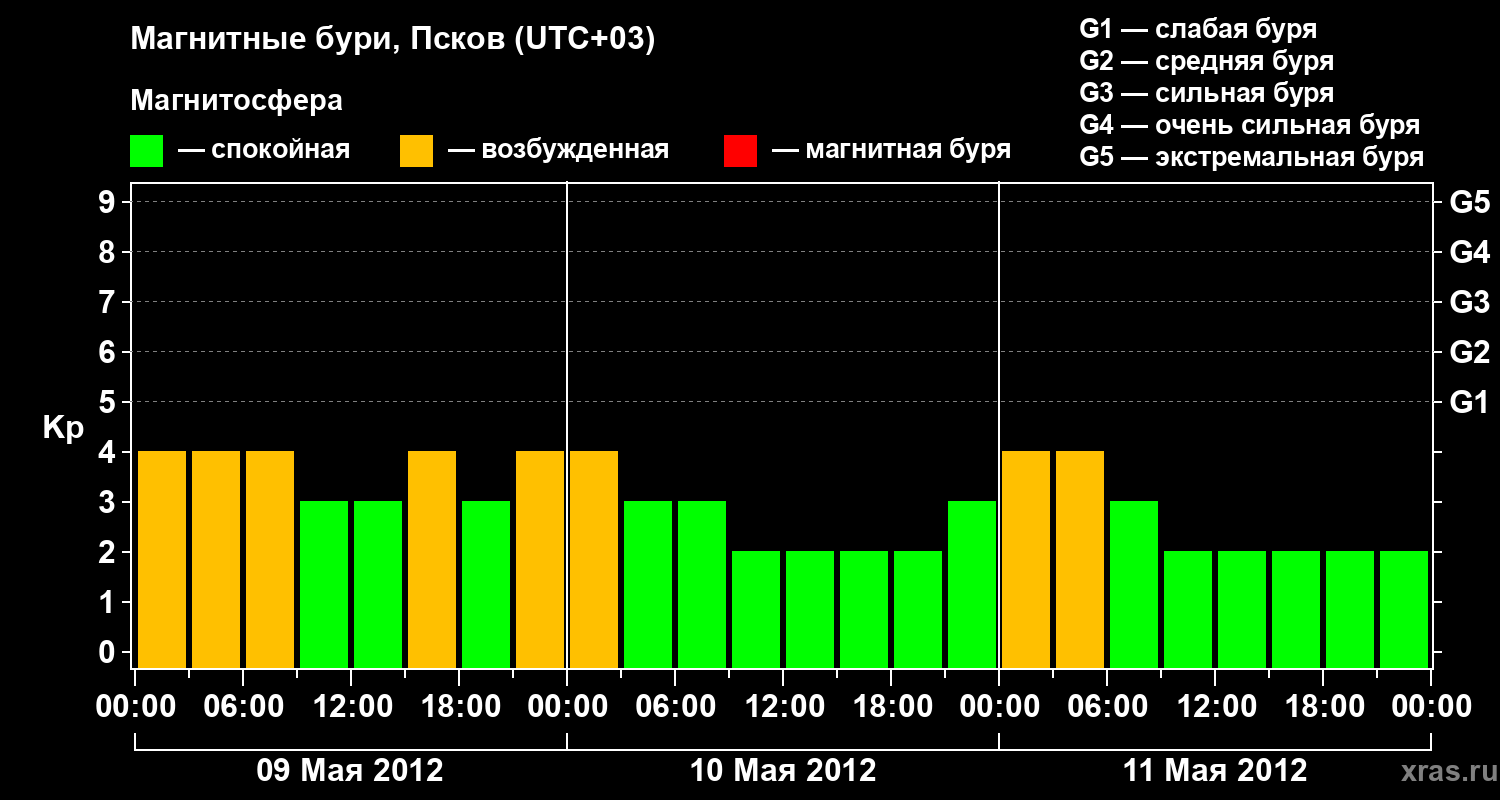Viewport: 1500px width, 800px height.
Task: Click the orange 'возбужденная' legend swatch
Action: (x=417, y=151)
